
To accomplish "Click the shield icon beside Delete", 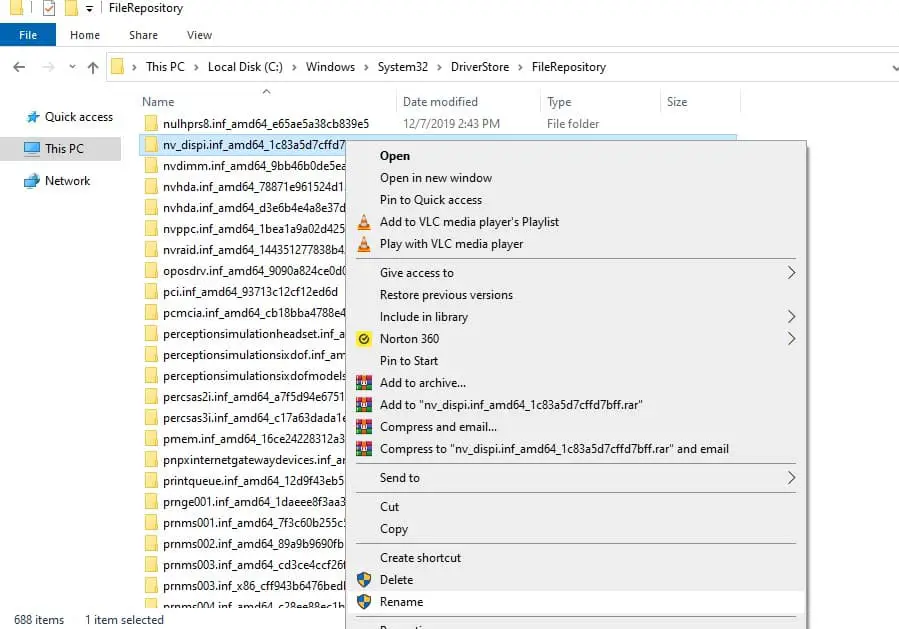I will (364, 580).
